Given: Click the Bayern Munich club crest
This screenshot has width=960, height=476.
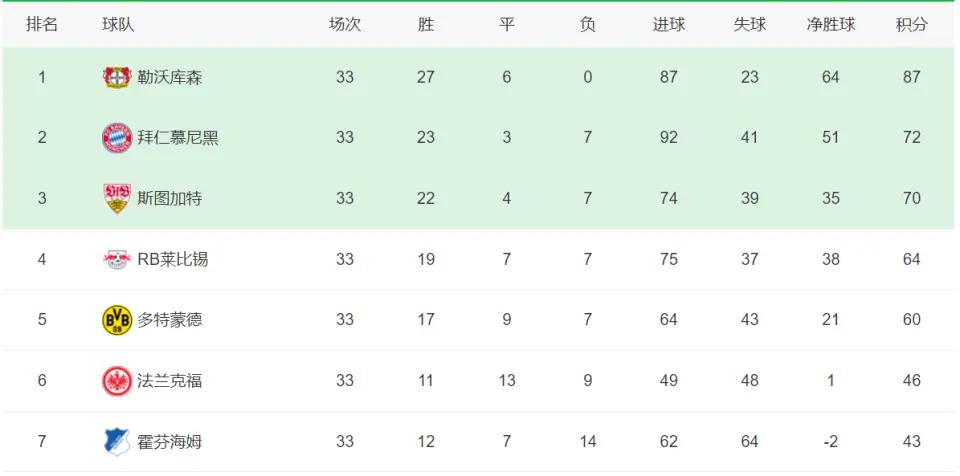Looking at the screenshot, I should coord(117,137).
